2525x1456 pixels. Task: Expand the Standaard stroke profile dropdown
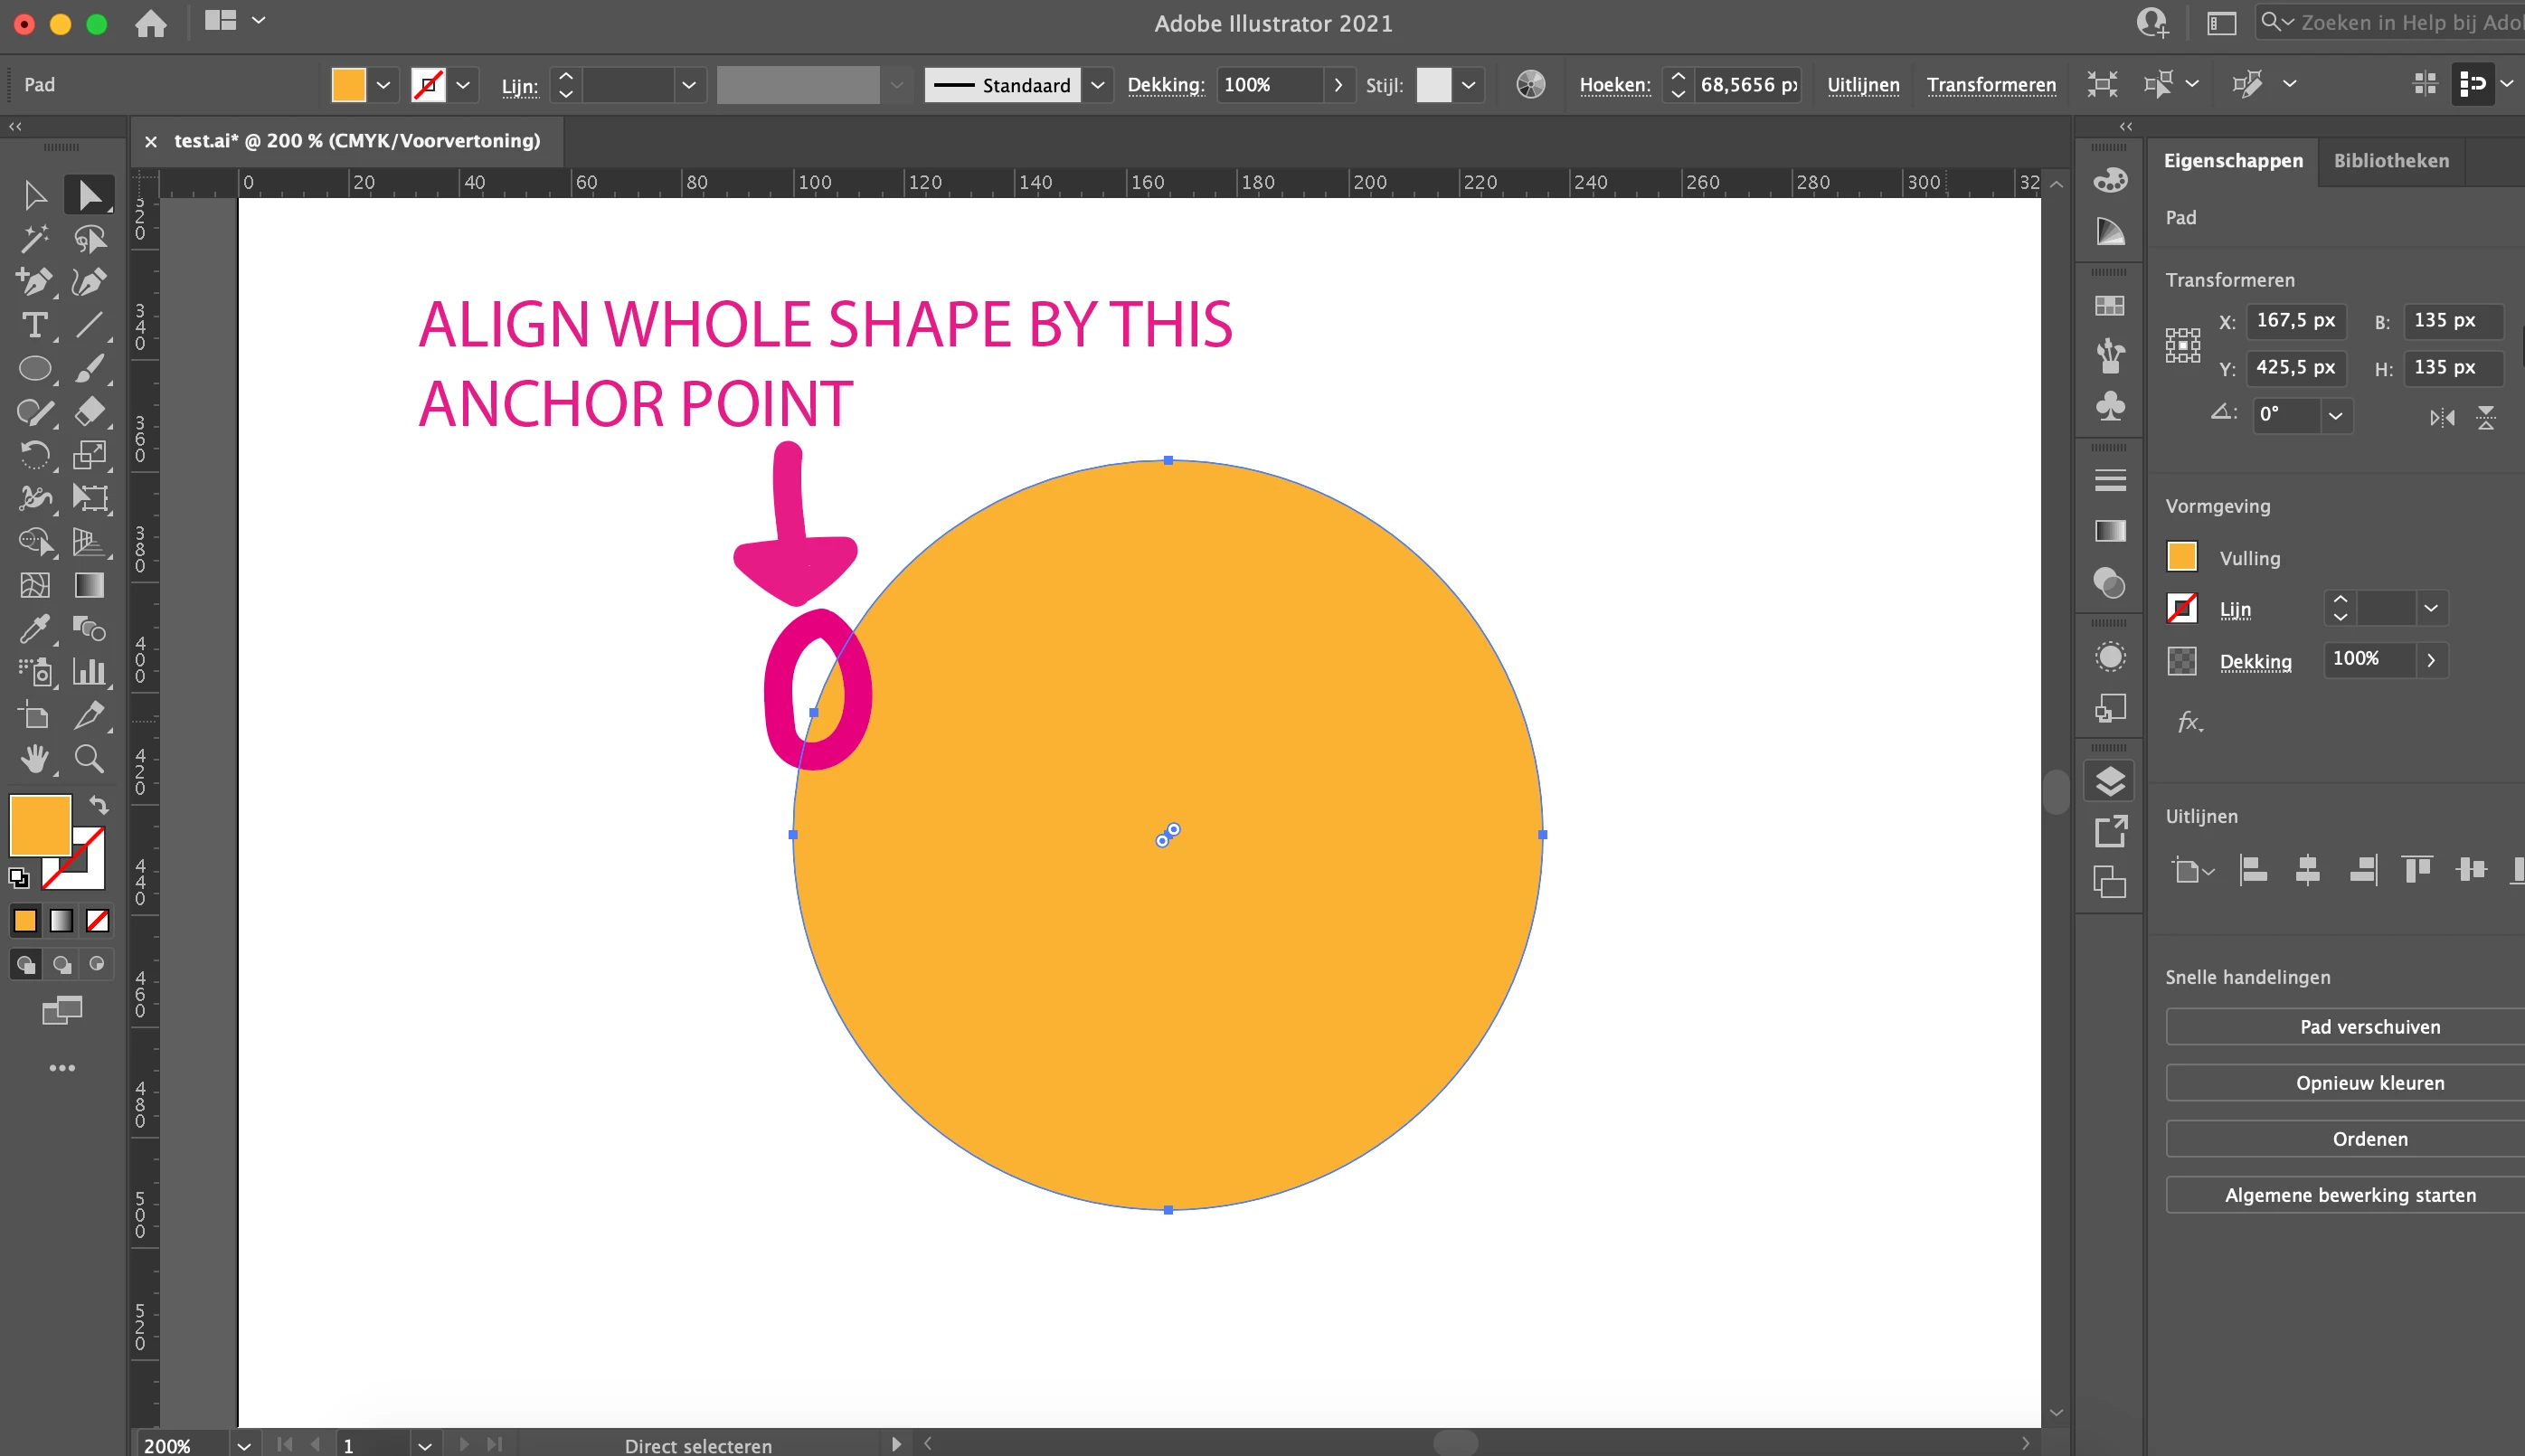[x=1097, y=85]
